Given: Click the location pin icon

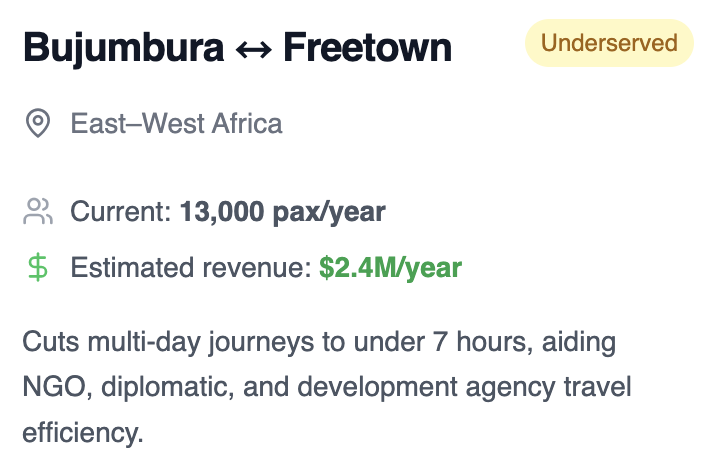Looking at the screenshot, I should coord(38,123).
